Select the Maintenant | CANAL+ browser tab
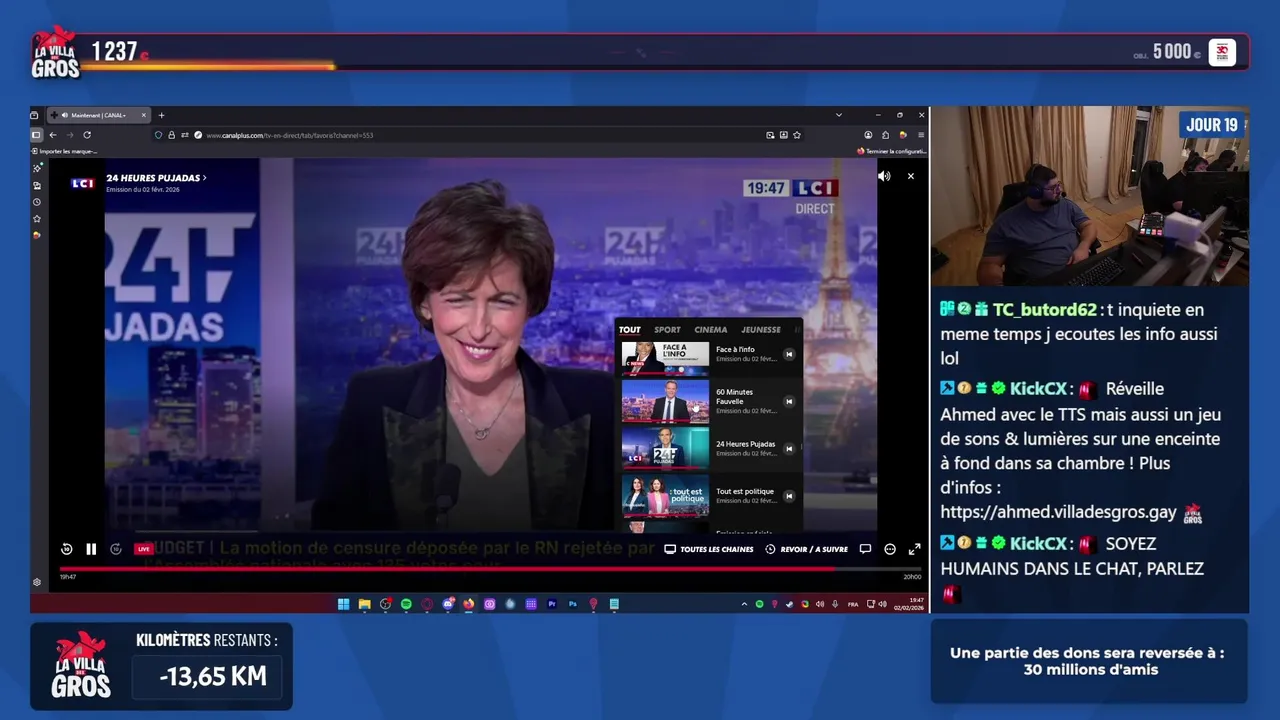This screenshot has width=1280, height=720. 98,115
